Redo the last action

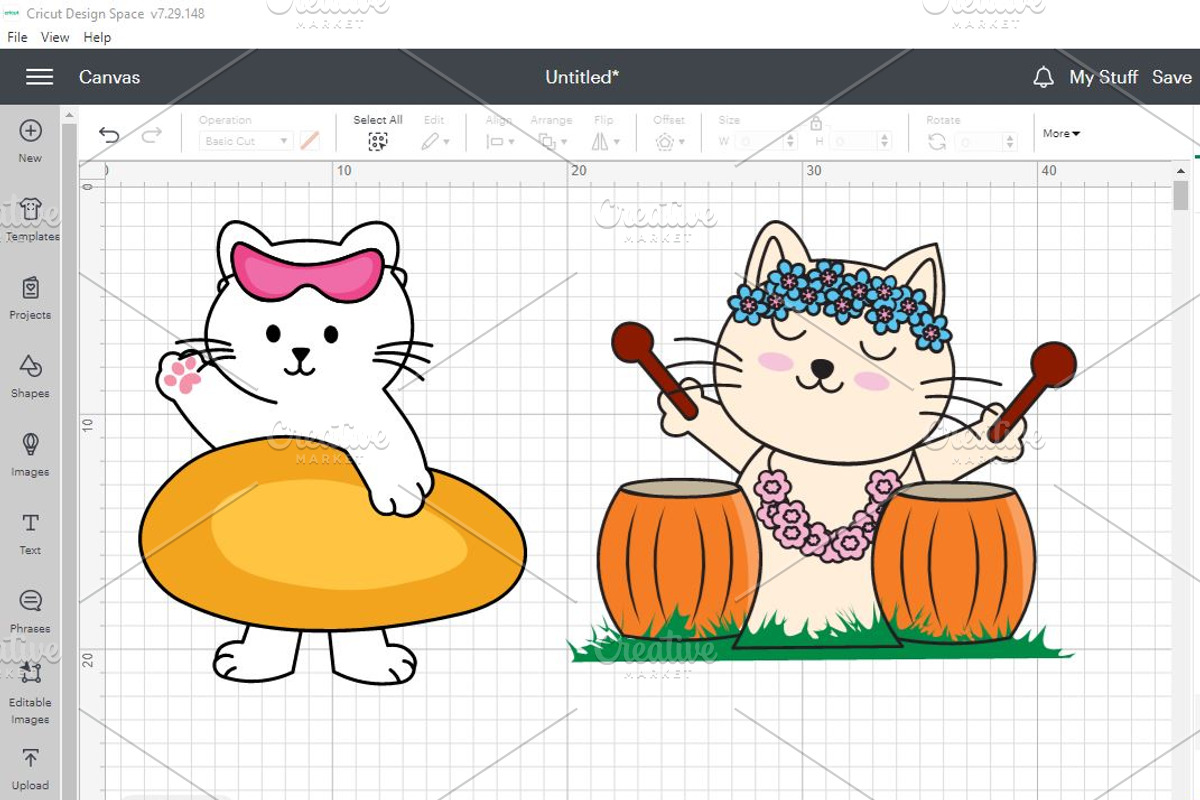pos(151,135)
